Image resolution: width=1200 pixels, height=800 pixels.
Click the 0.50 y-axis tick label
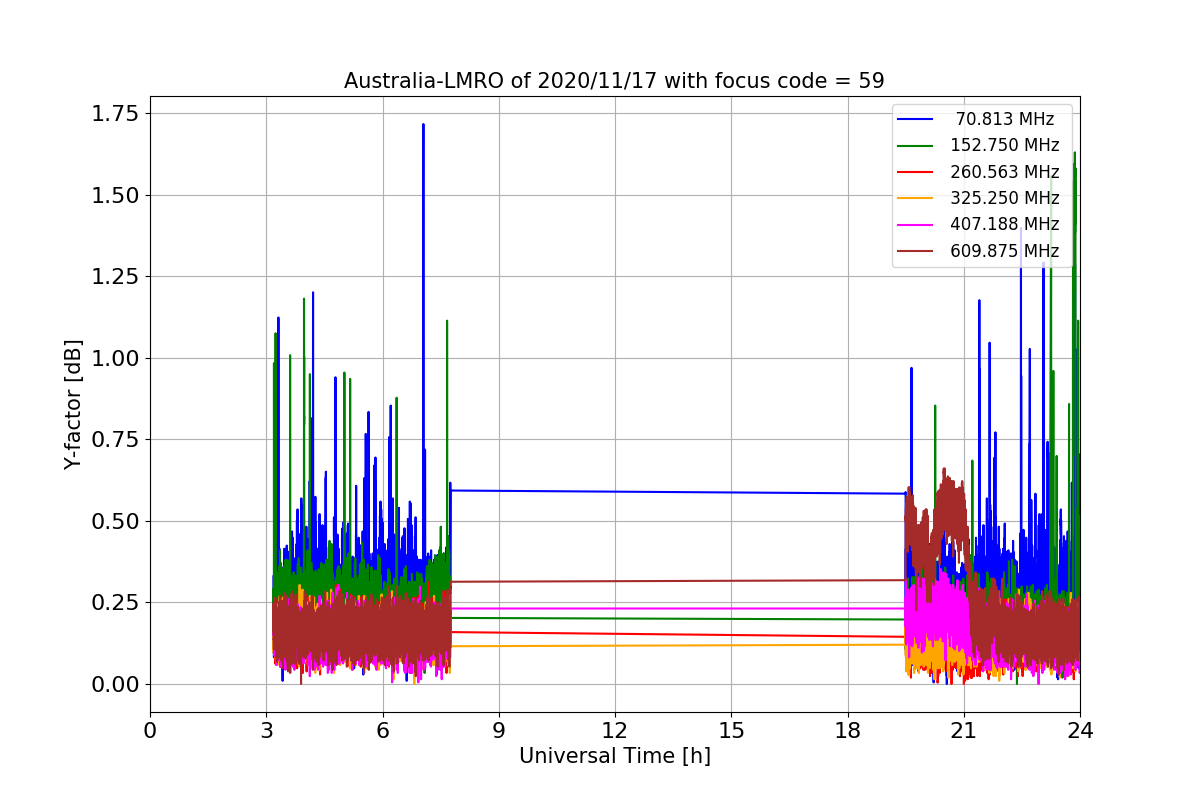click(114, 521)
